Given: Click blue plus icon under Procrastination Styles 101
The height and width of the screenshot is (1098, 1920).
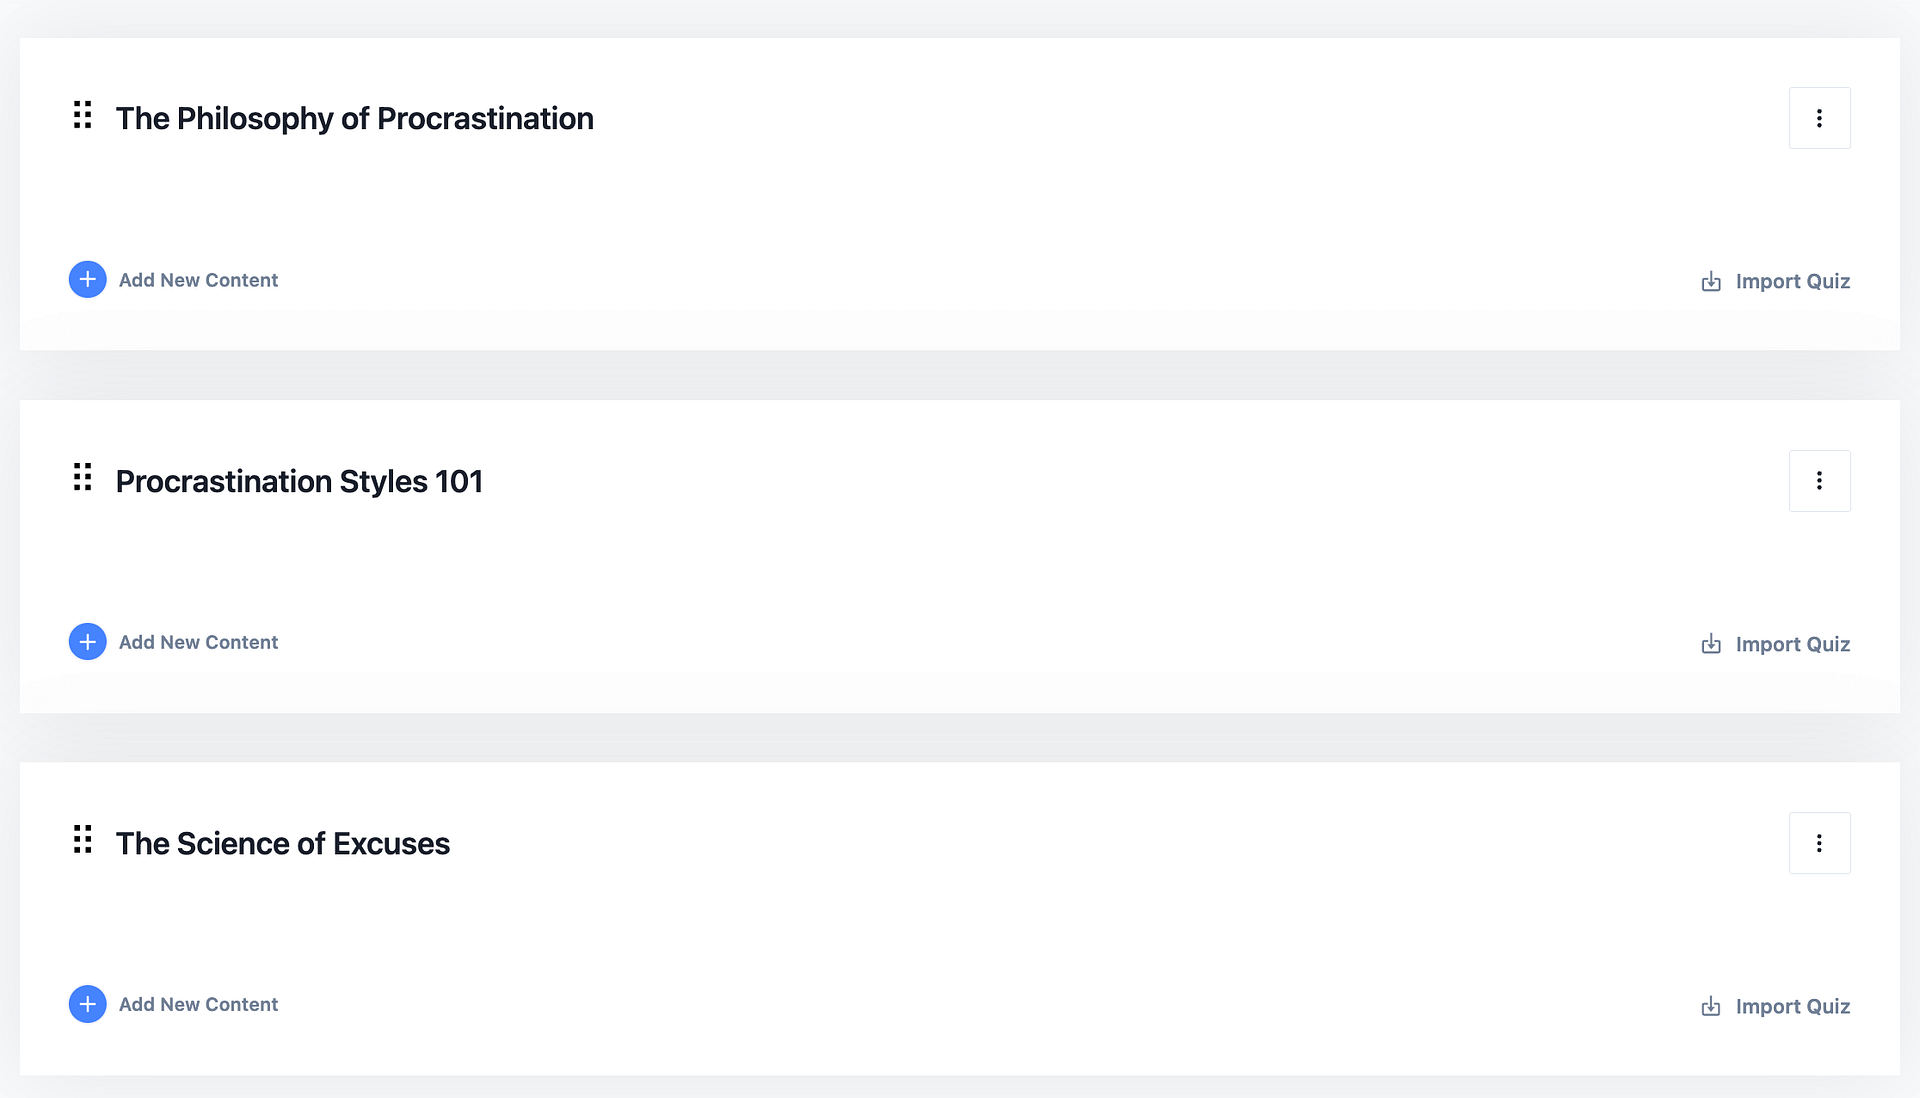Looking at the screenshot, I should coord(88,642).
